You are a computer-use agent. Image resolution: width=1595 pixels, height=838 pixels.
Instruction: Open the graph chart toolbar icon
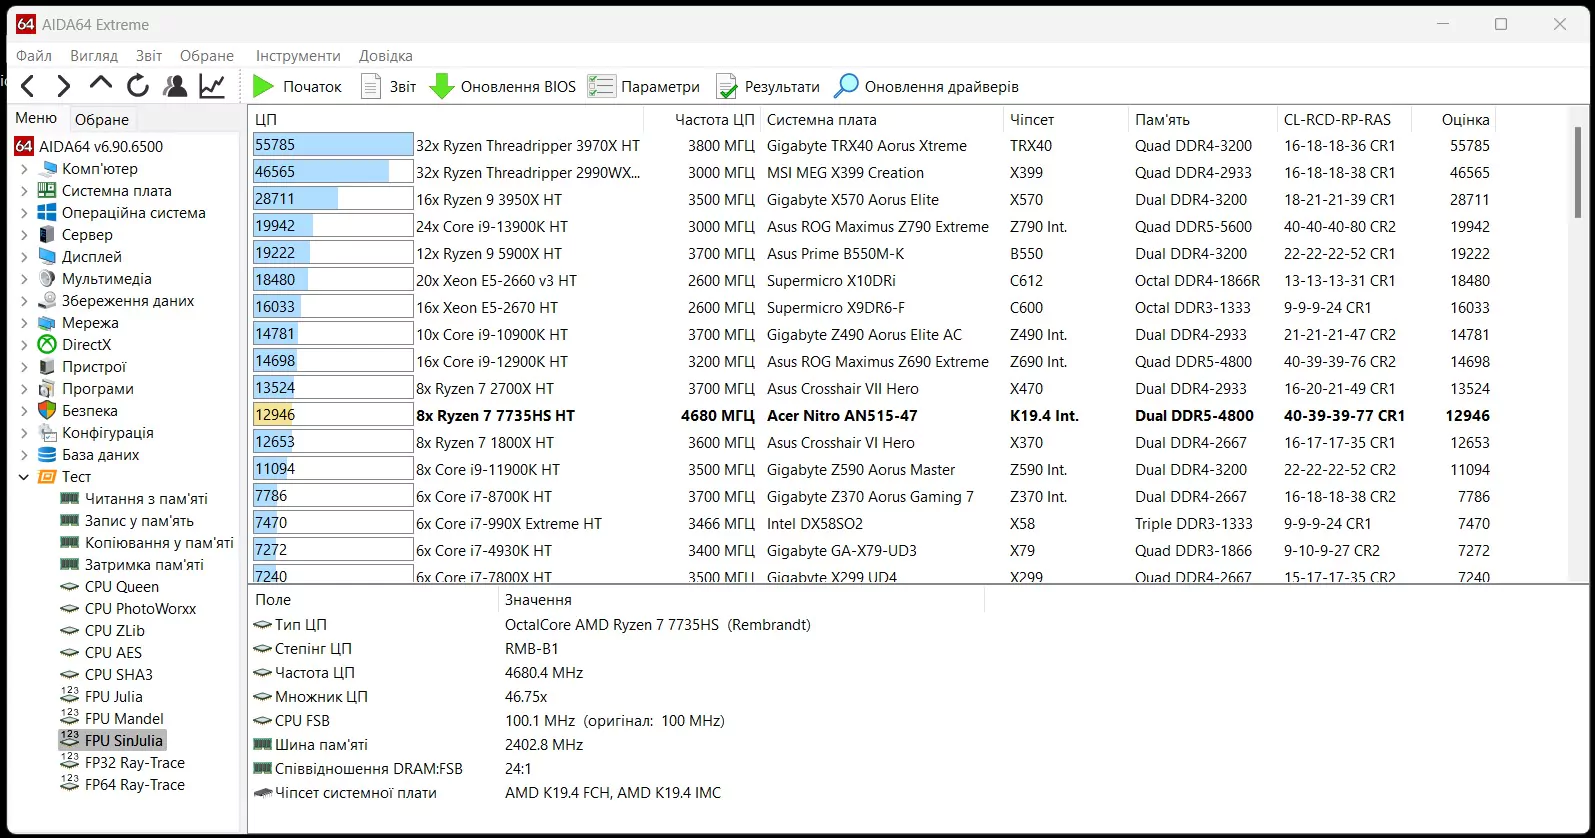tap(212, 86)
